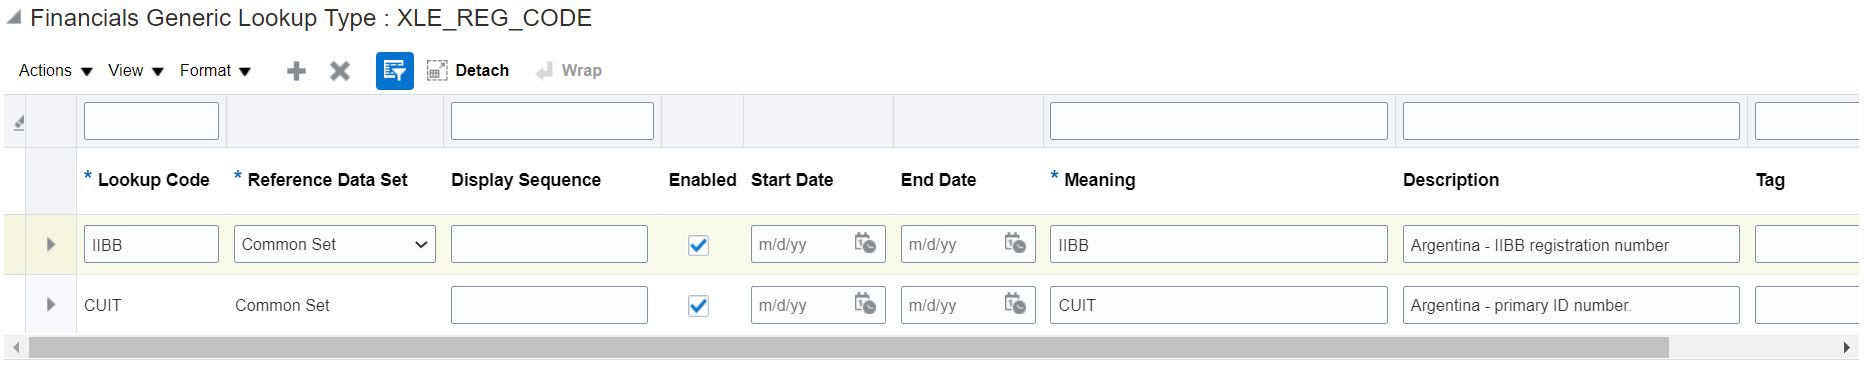Viewport: 1873px width, 369px height.
Task: Click the clear filters icon in filter row
Action: 18,122
